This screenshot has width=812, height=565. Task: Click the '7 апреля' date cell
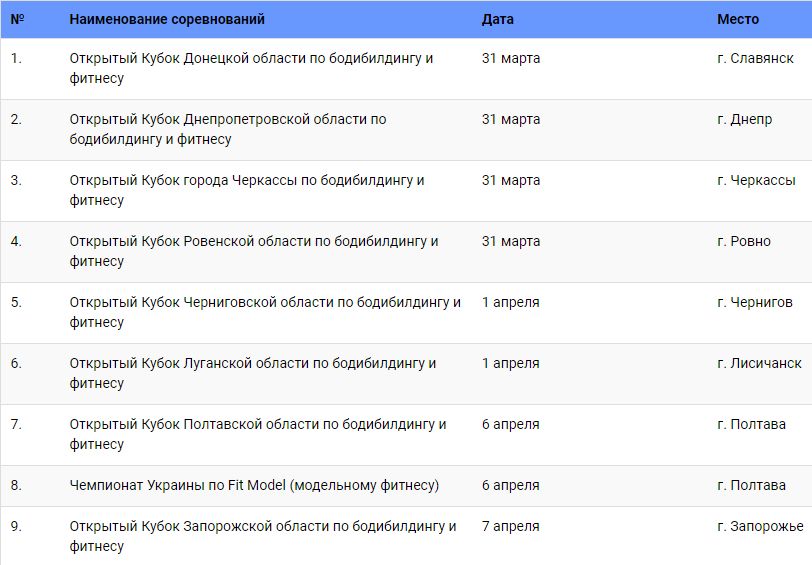coord(510,526)
